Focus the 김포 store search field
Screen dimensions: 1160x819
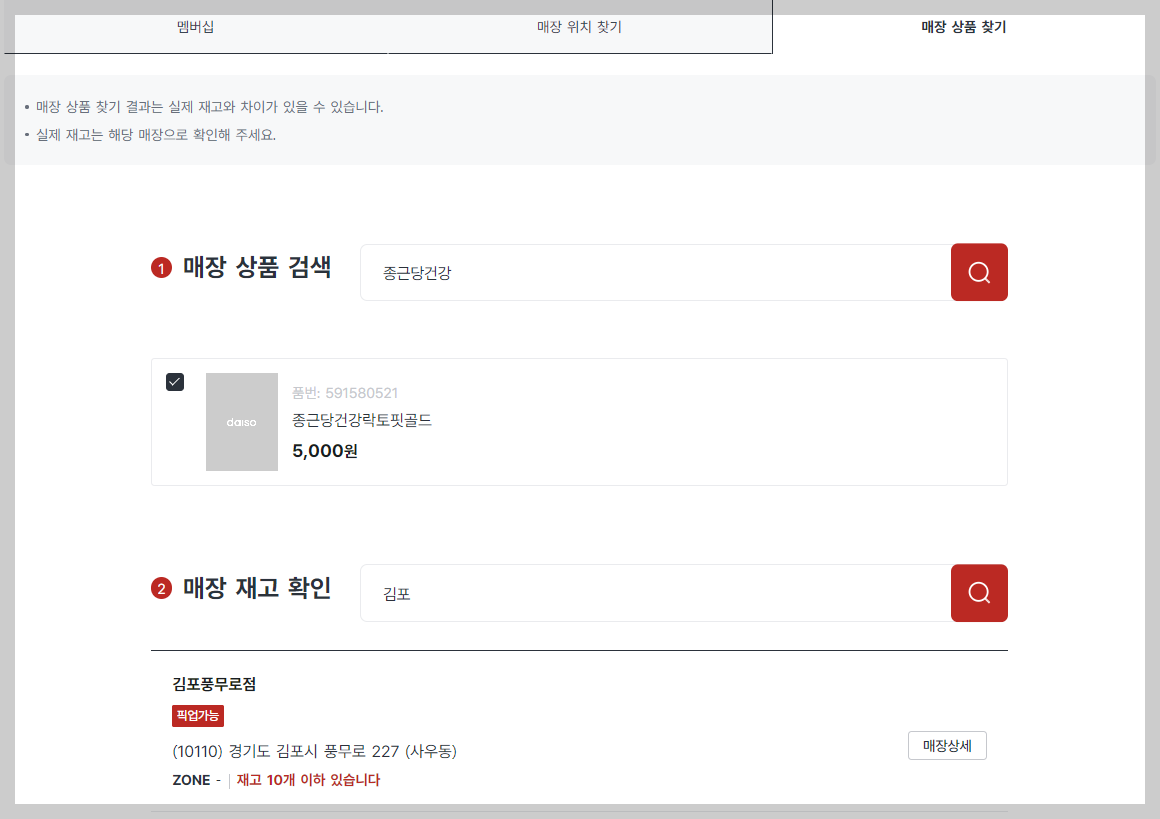[x=655, y=593]
